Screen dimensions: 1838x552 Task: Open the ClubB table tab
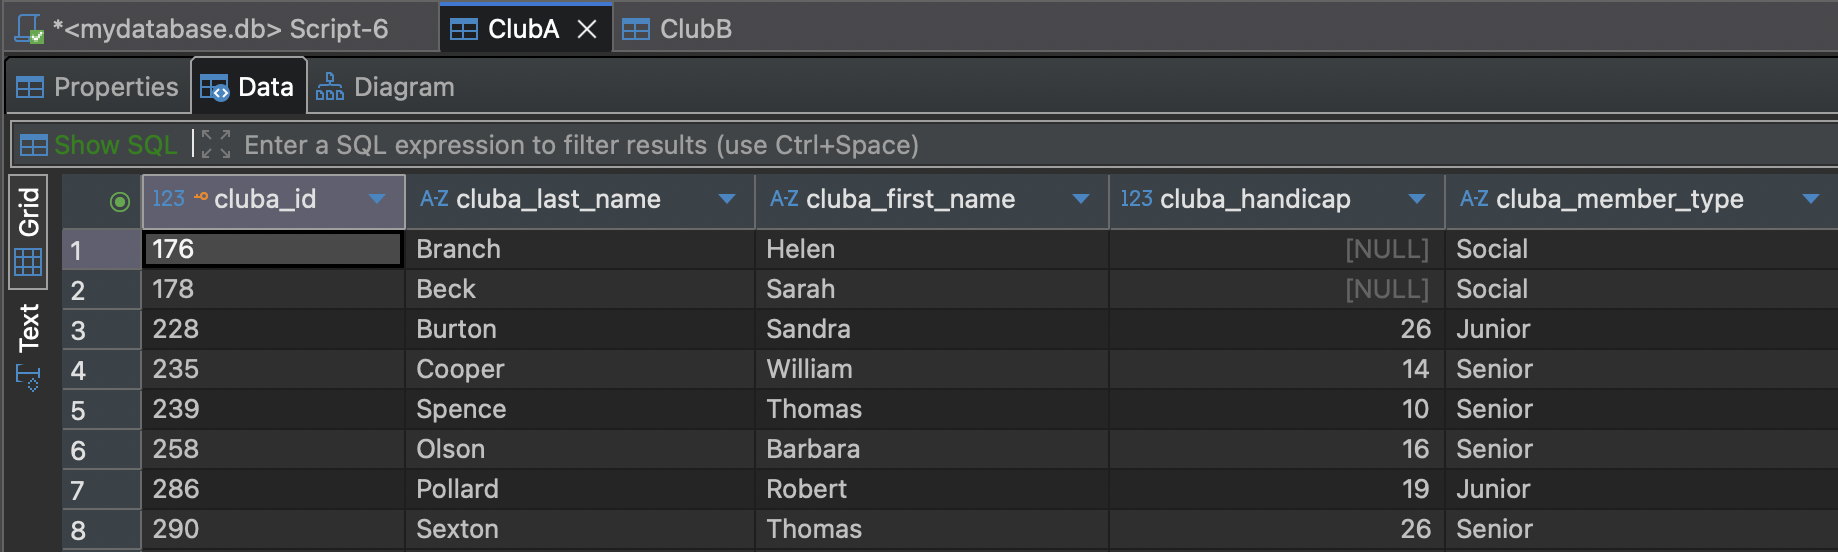(677, 30)
